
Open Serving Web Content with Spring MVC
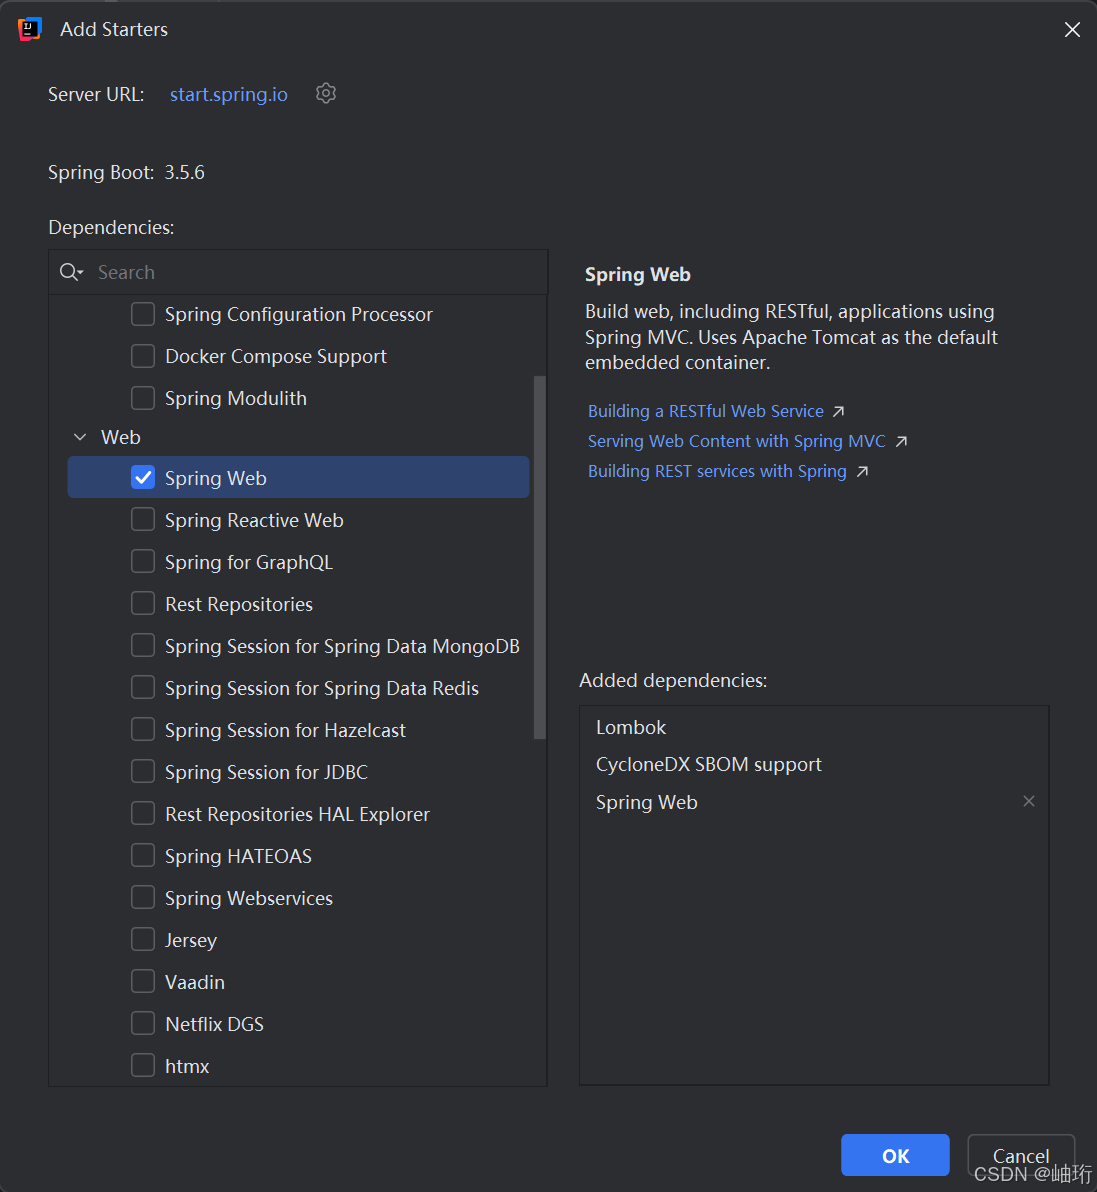[x=737, y=442]
